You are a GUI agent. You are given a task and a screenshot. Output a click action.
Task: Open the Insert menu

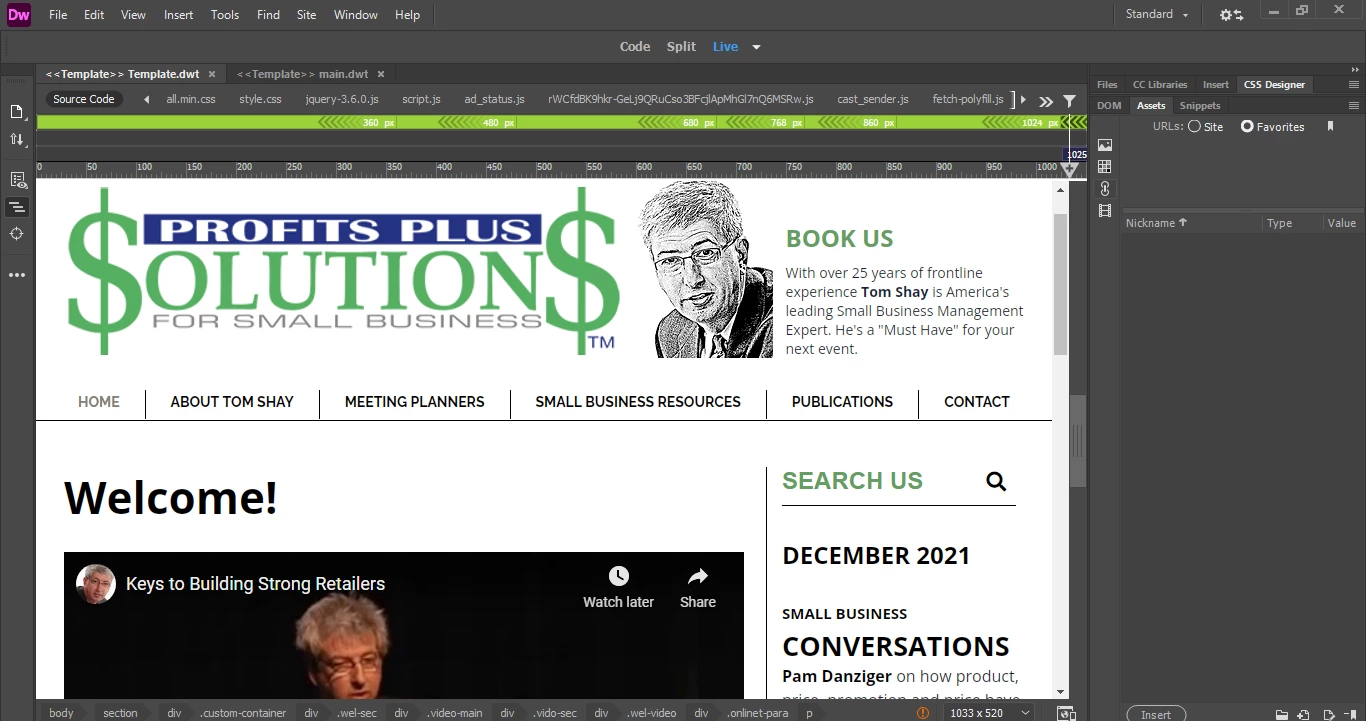pos(179,15)
